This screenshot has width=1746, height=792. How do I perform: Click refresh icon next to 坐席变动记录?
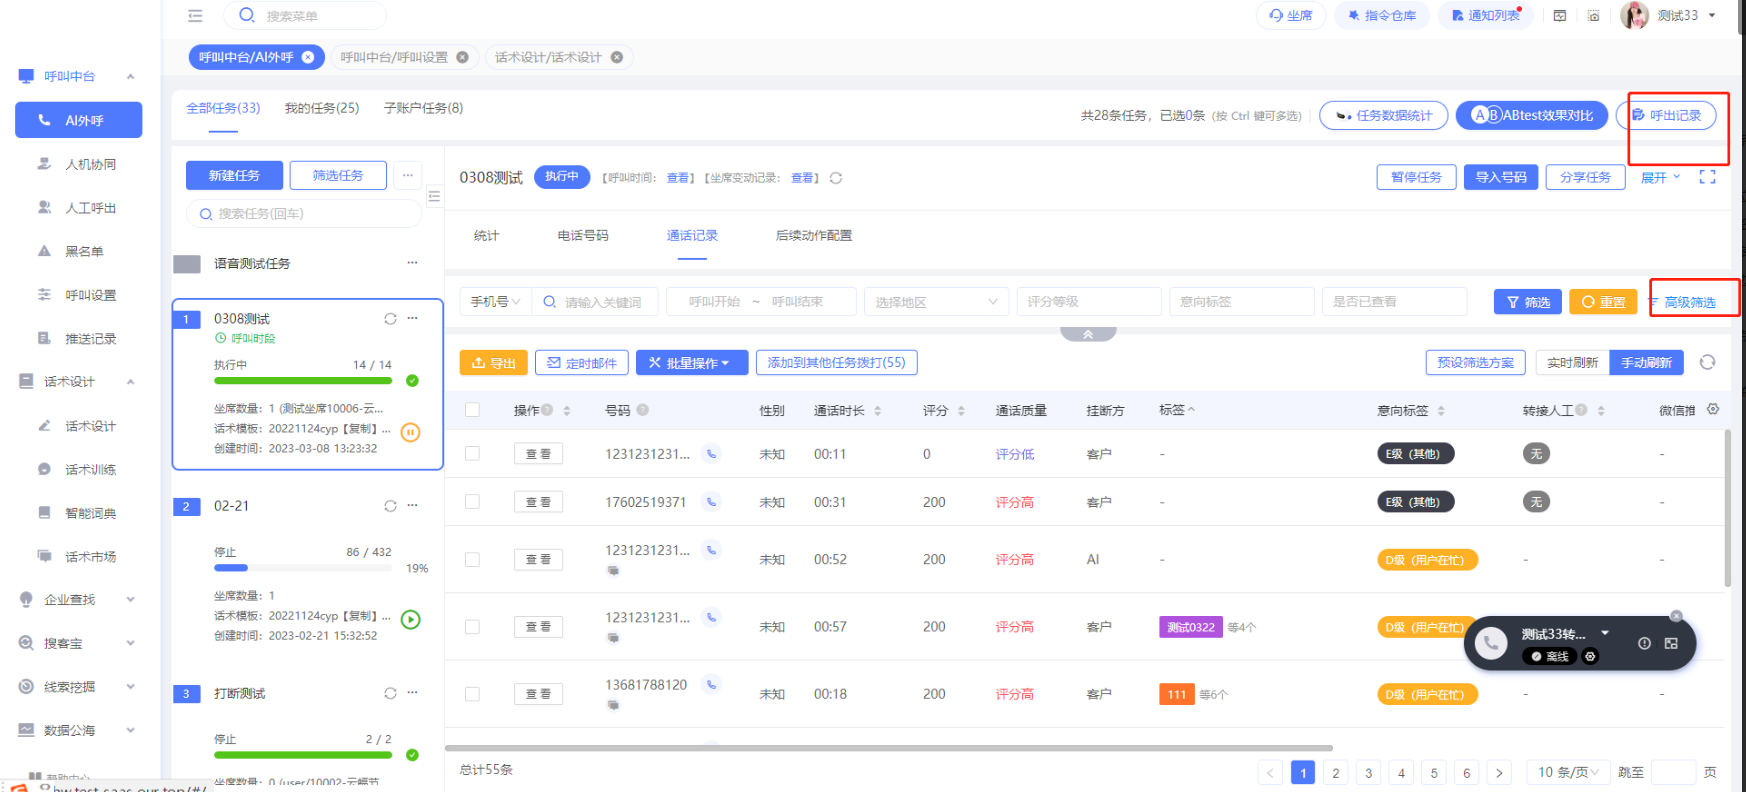click(x=836, y=178)
